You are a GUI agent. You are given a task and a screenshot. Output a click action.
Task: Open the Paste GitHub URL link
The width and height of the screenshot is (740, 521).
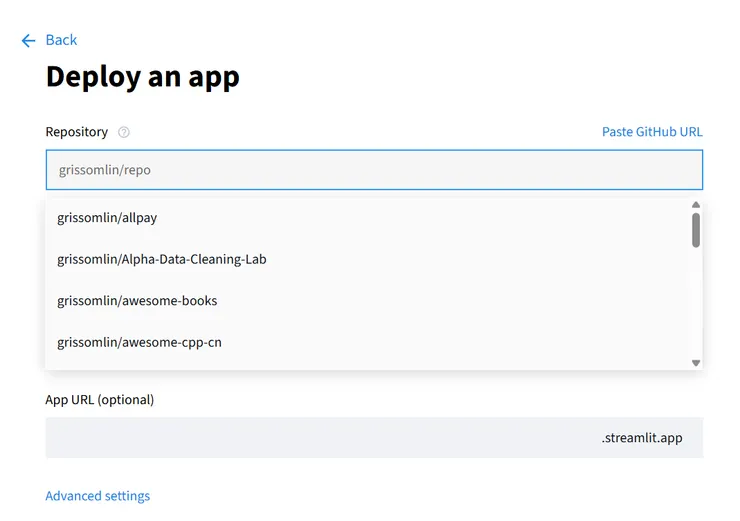pyautogui.click(x=652, y=132)
